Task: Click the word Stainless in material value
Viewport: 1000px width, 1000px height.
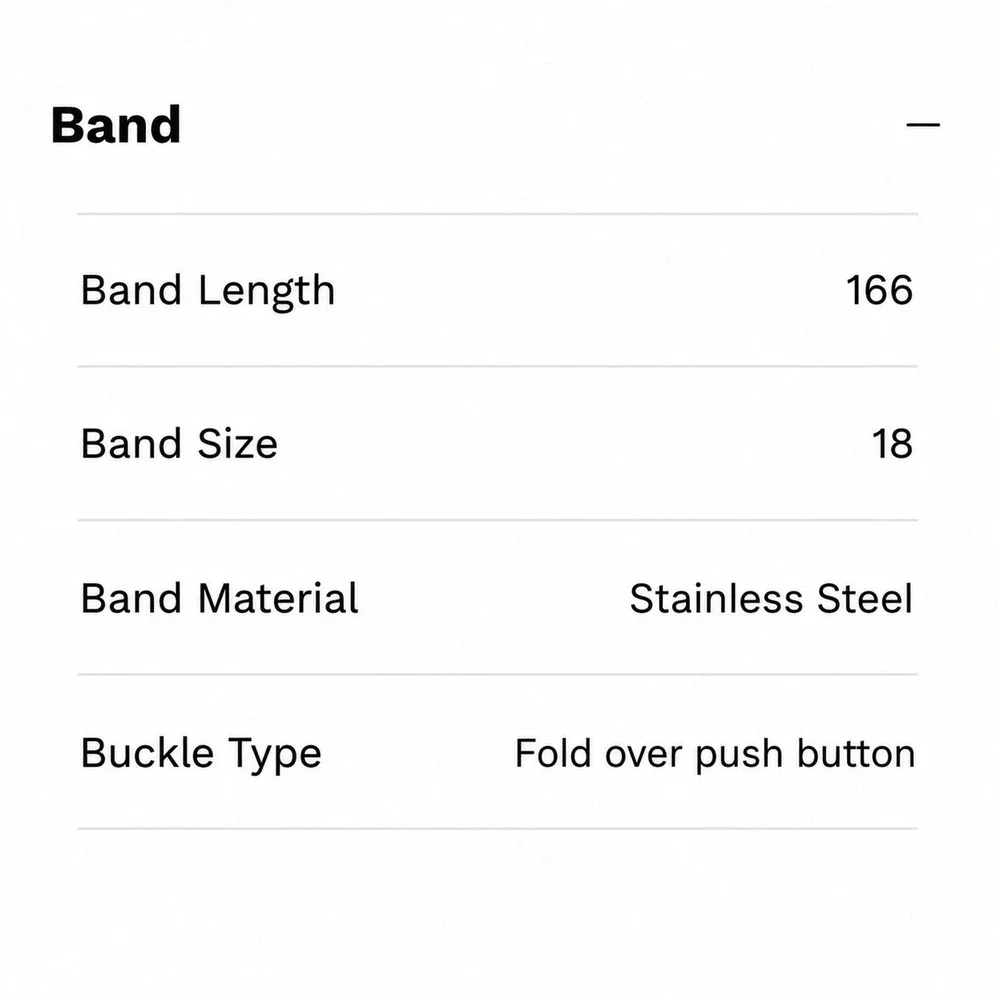Action: pyautogui.click(x=716, y=598)
